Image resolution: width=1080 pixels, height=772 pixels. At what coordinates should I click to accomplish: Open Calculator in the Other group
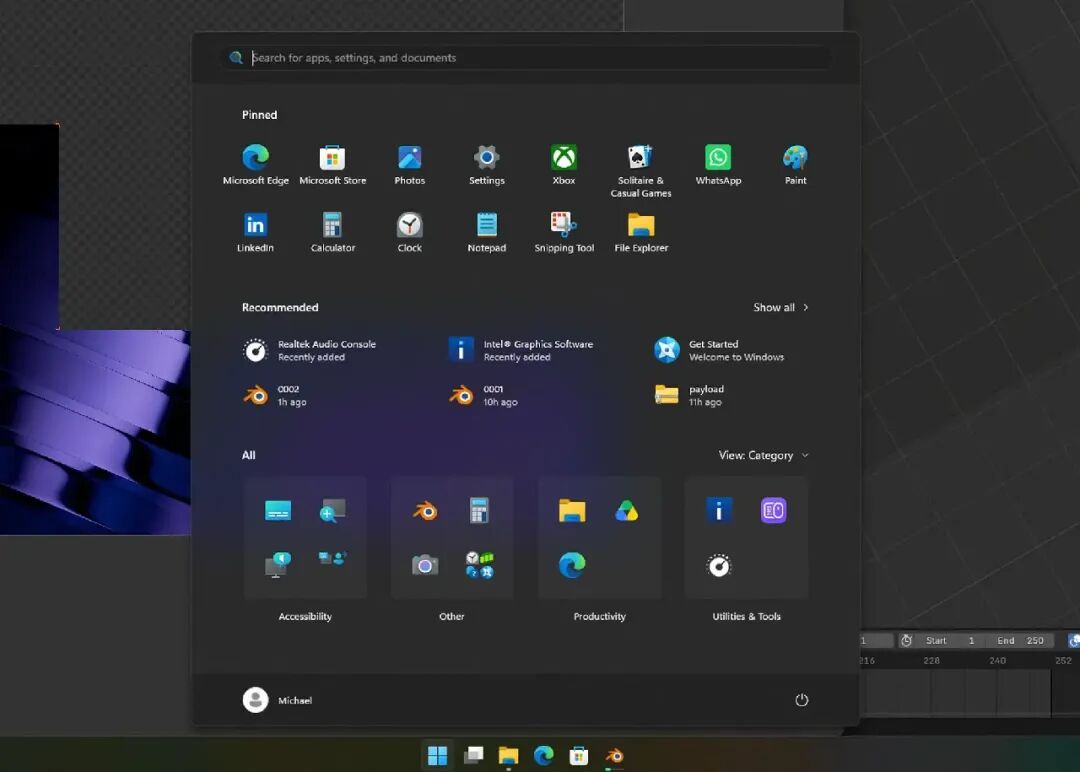pyautogui.click(x=479, y=510)
